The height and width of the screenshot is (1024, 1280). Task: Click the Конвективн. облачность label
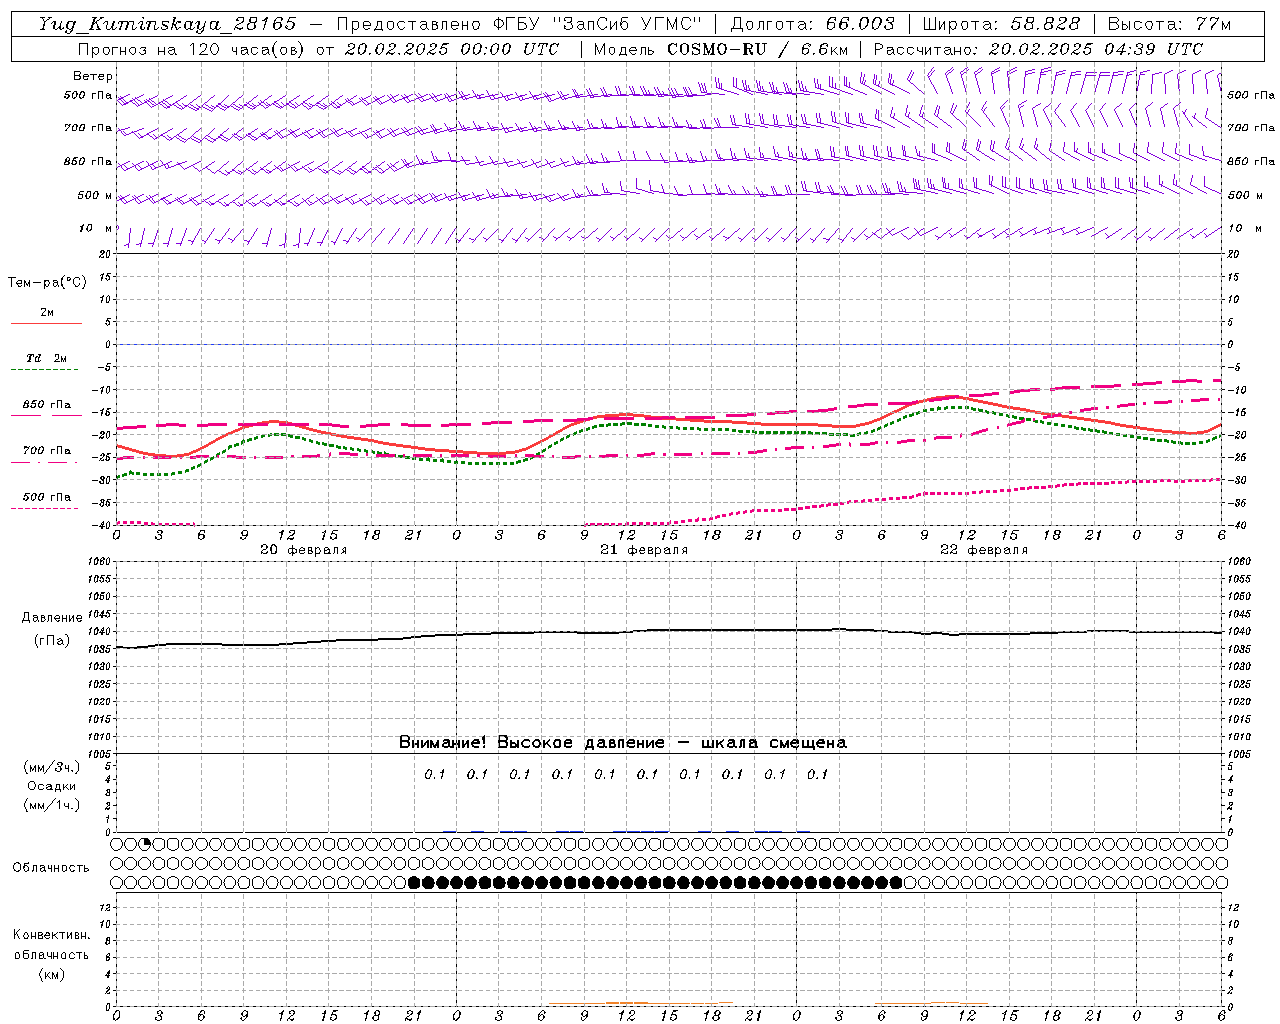[x=51, y=945]
